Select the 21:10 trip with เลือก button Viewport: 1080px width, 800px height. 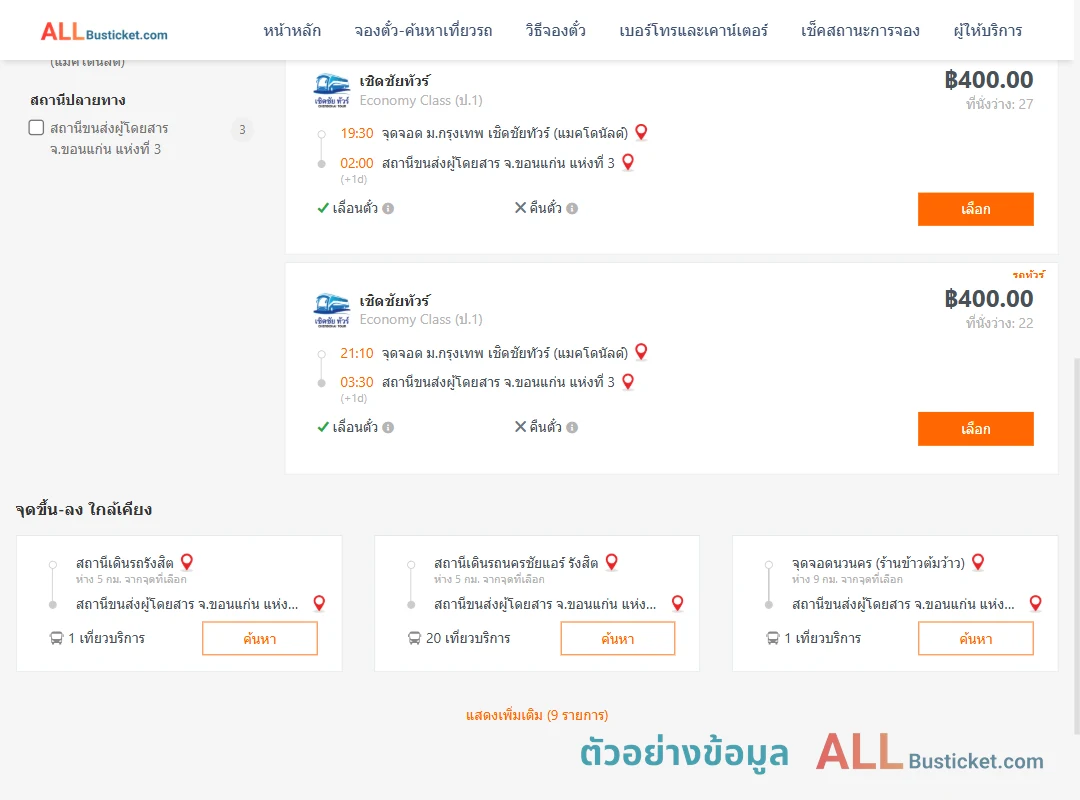point(975,429)
